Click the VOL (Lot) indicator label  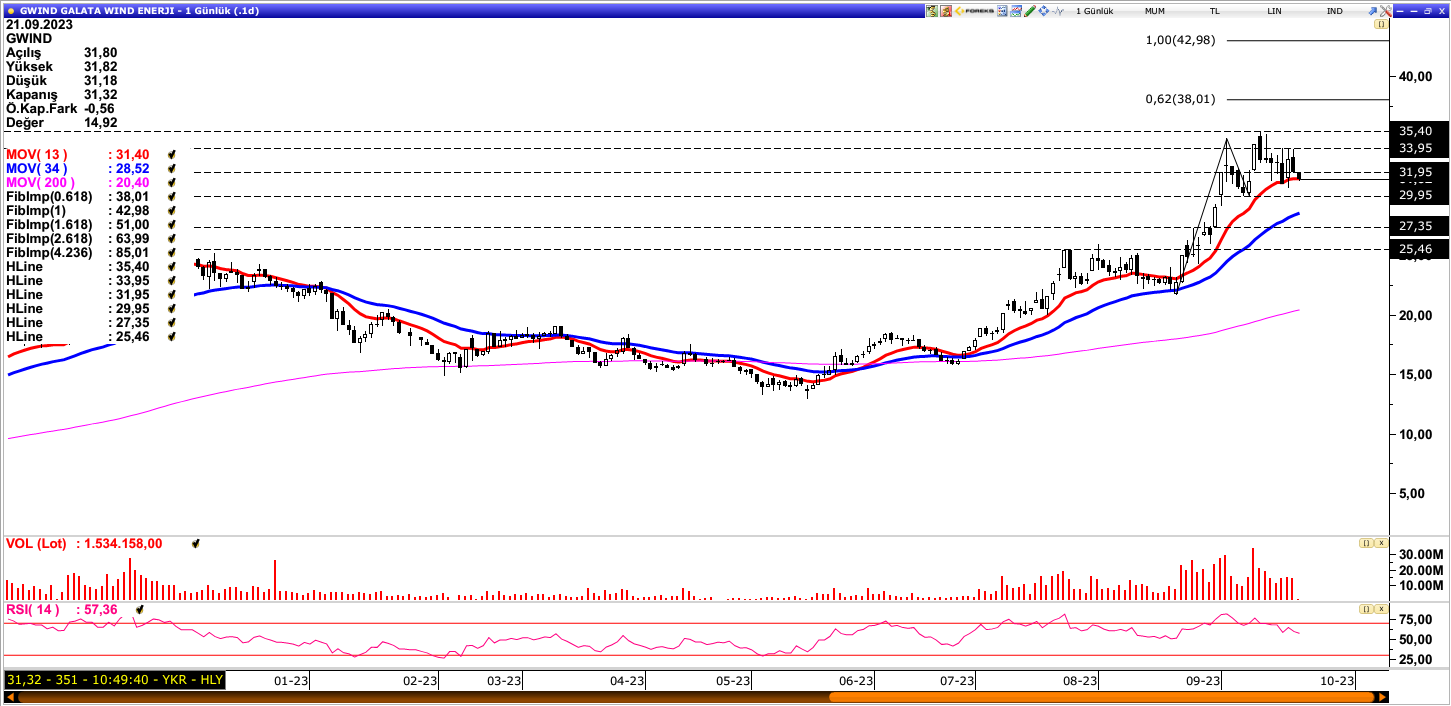click(x=36, y=544)
